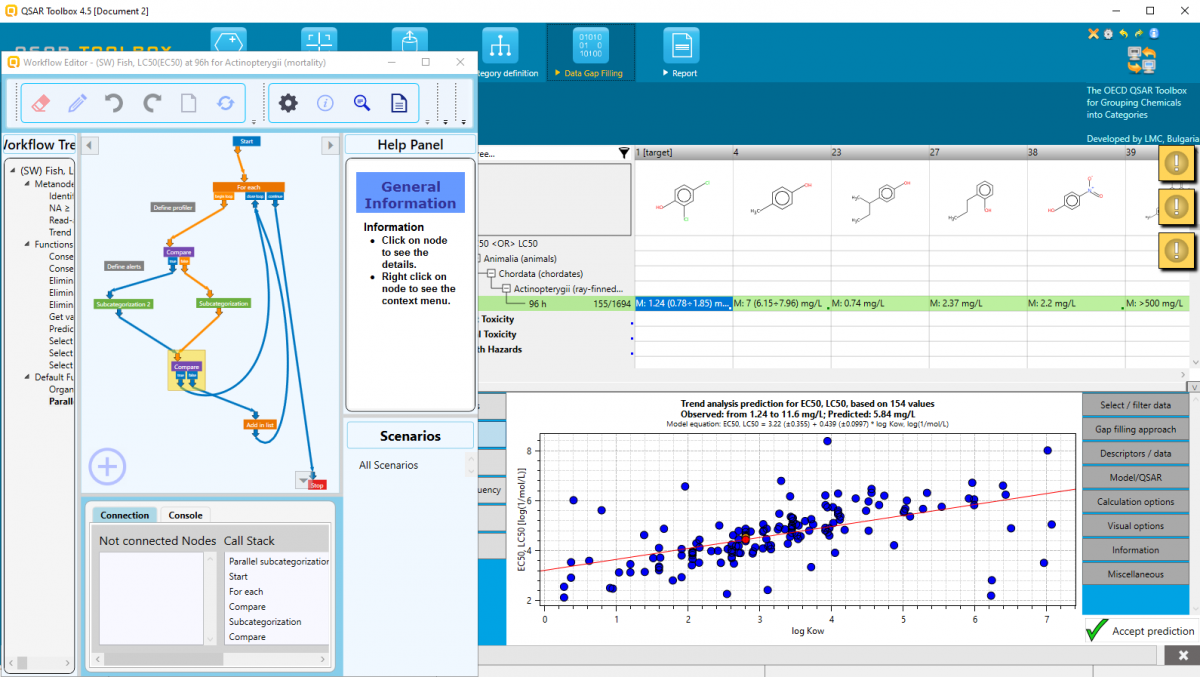Collapse the Functions node in the Workflow Tree

(x=26, y=244)
